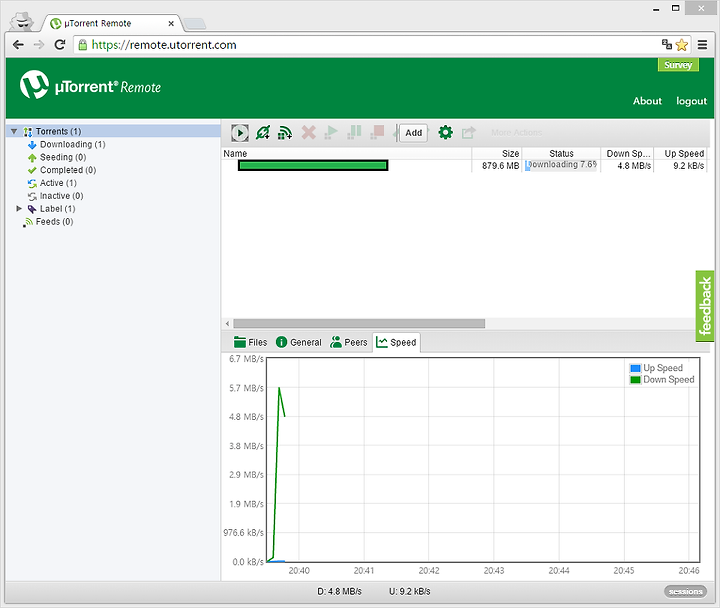Click the 879.6 MB size cell
720x608 pixels.
pyautogui.click(x=500, y=166)
